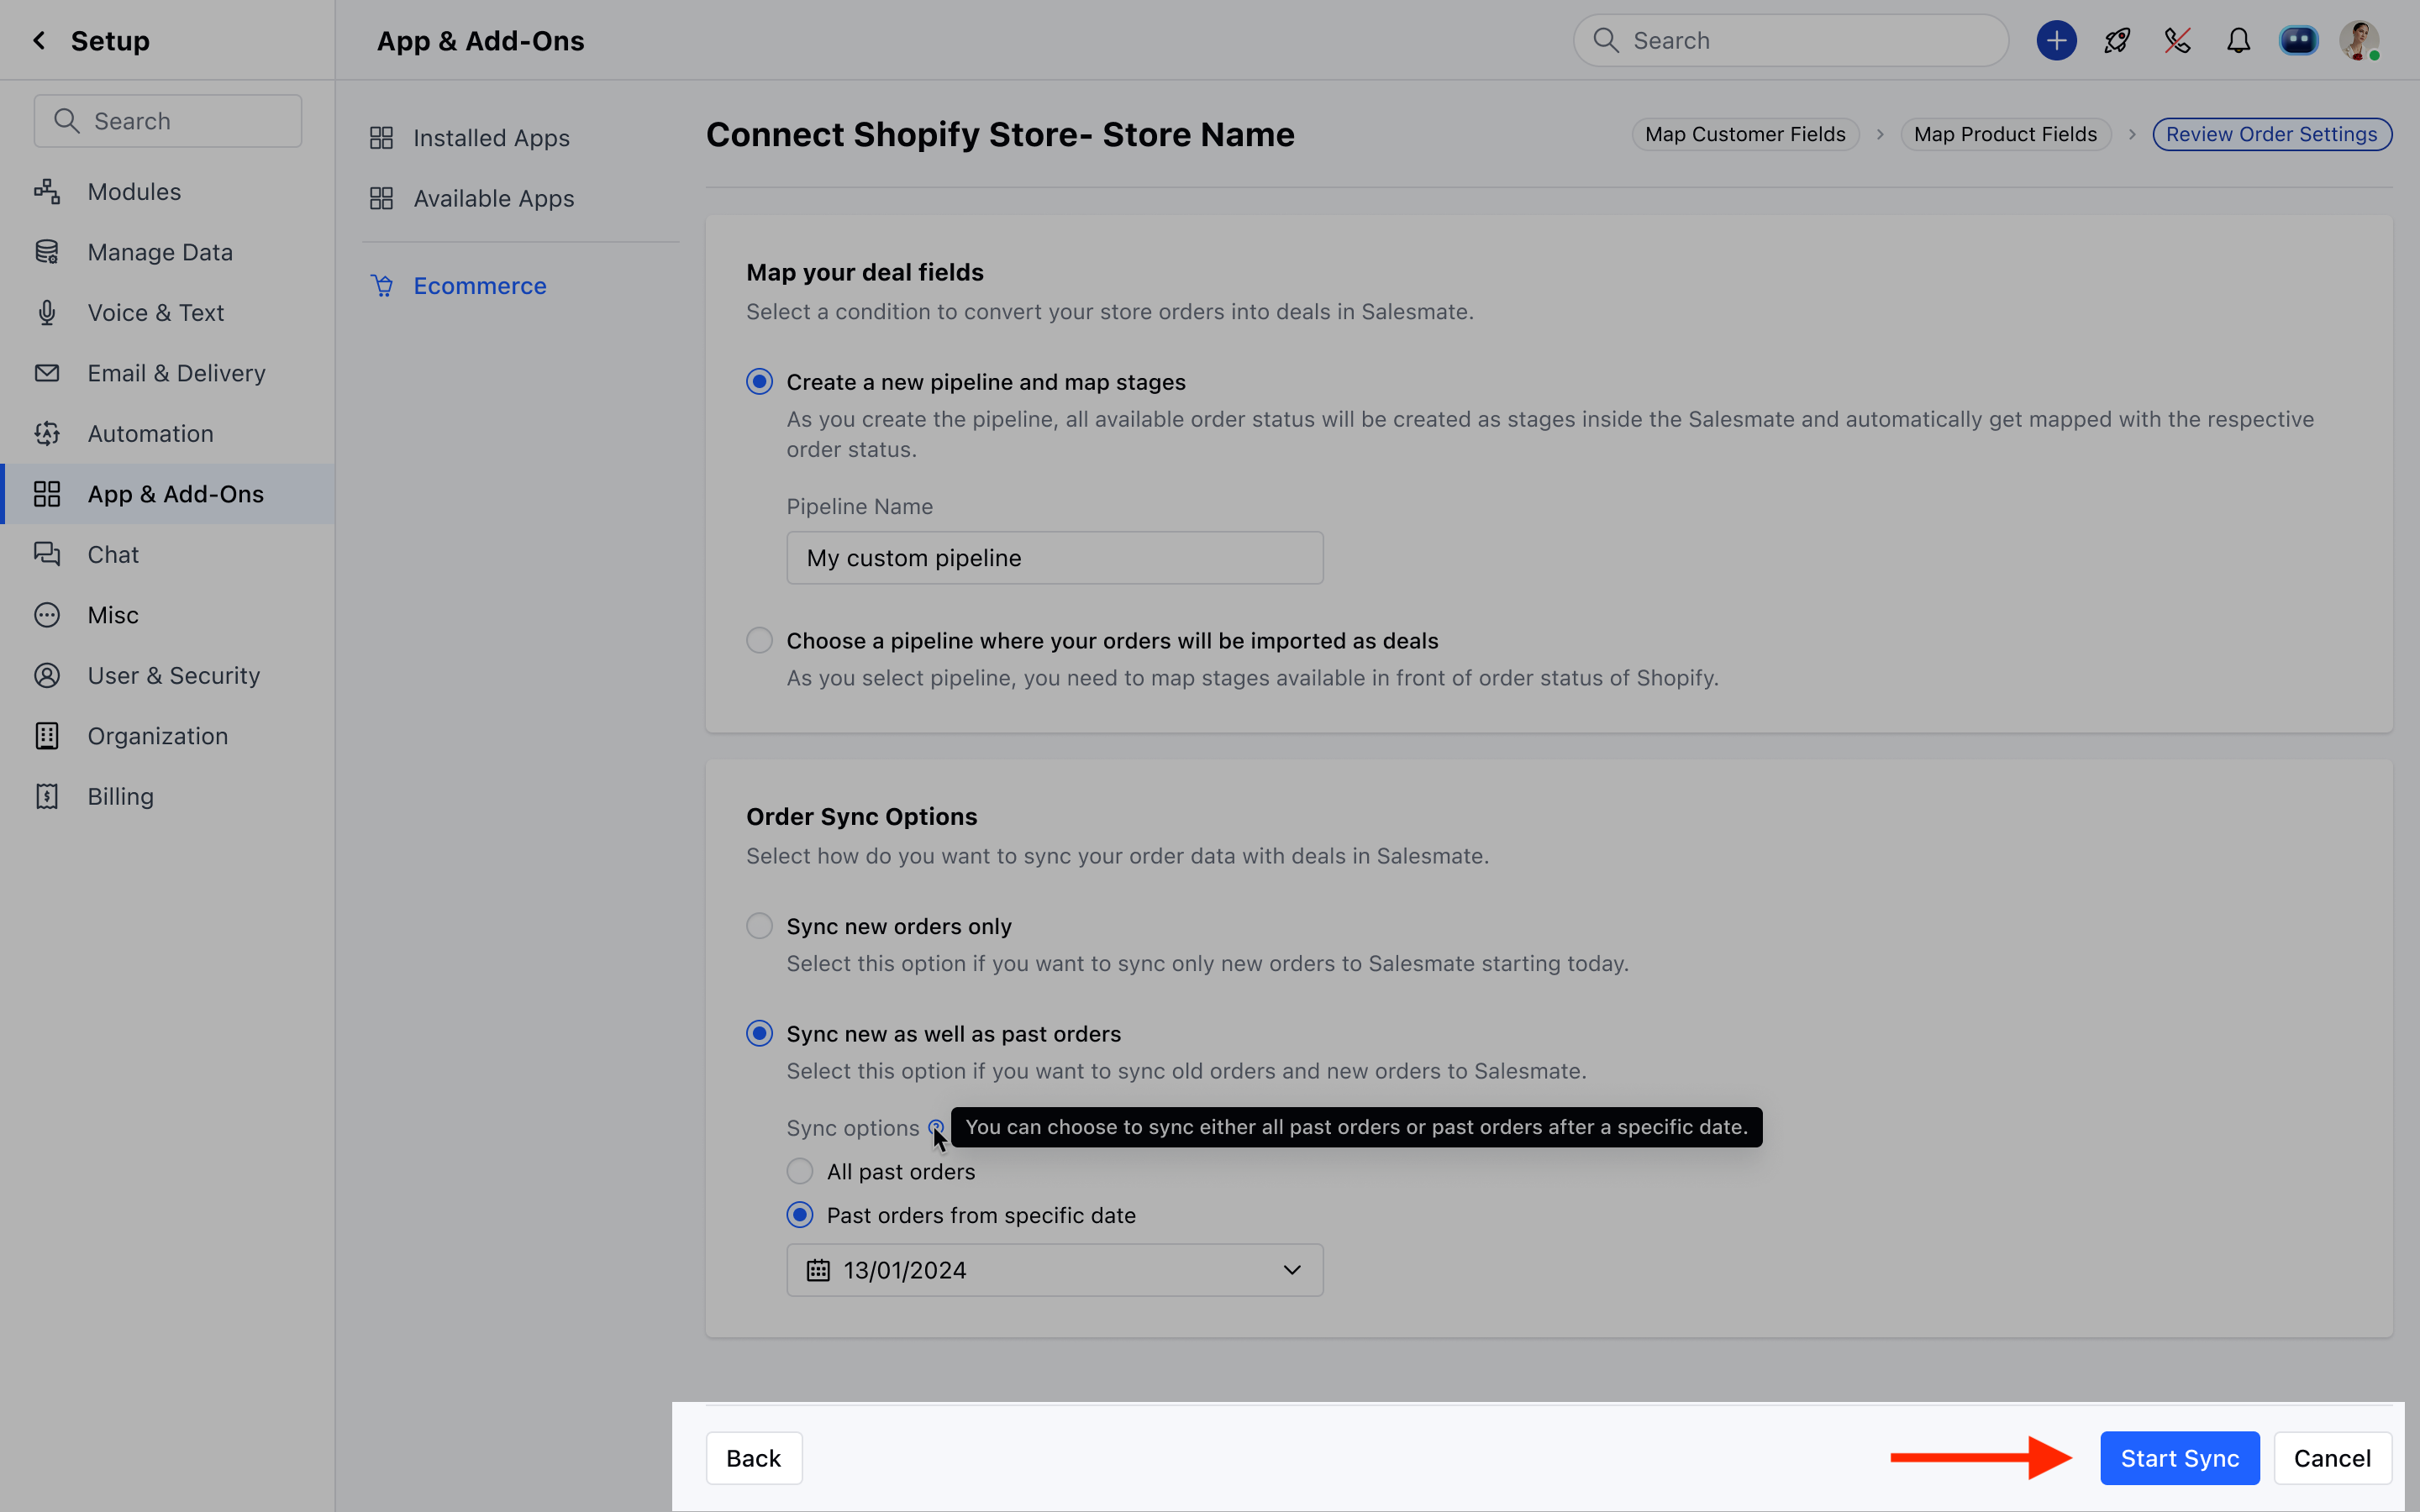Select Choose a pipeline for imported orders
2420x1512 pixels.
759,640
